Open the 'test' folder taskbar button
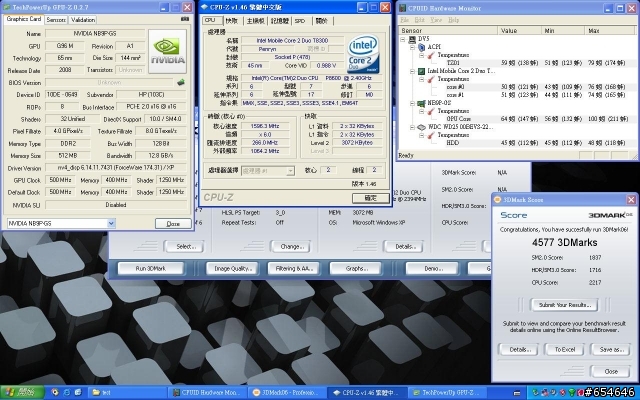Screen dimensions: 640x400 pyautogui.click(x=127, y=392)
